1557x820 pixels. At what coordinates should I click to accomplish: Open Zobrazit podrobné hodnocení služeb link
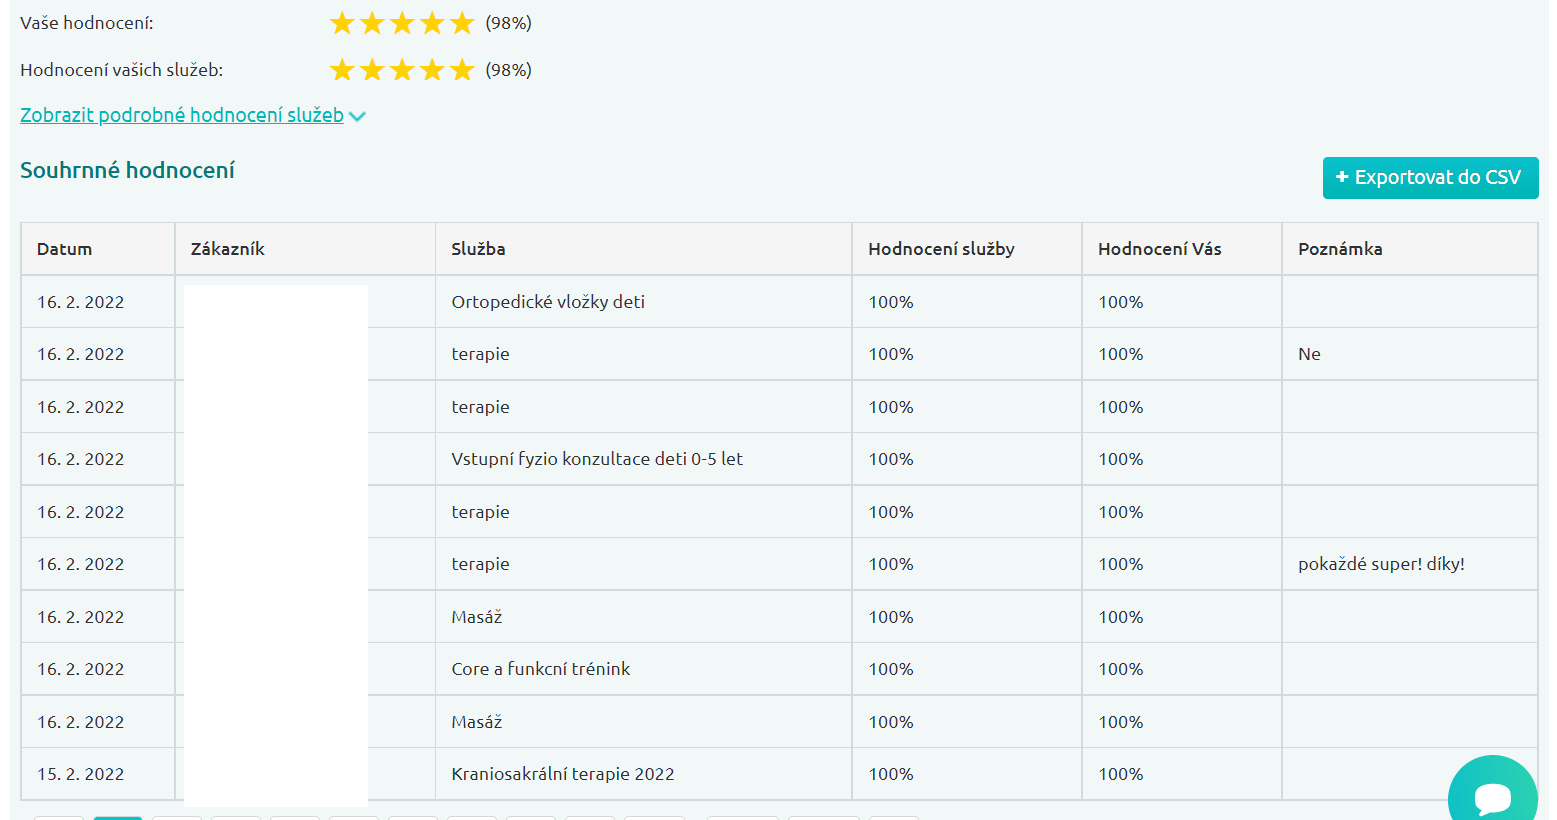182,115
